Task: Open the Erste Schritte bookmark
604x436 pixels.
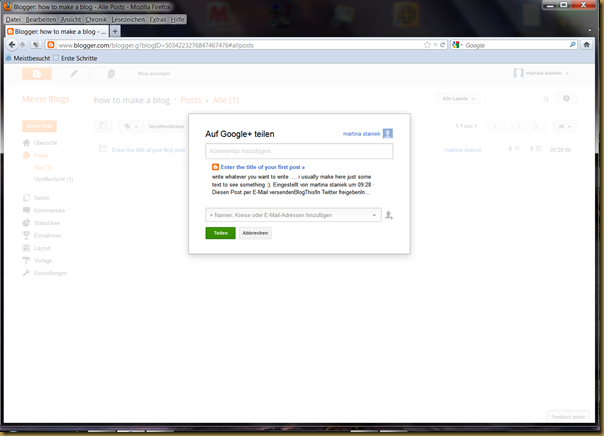Action: click(x=75, y=58)
